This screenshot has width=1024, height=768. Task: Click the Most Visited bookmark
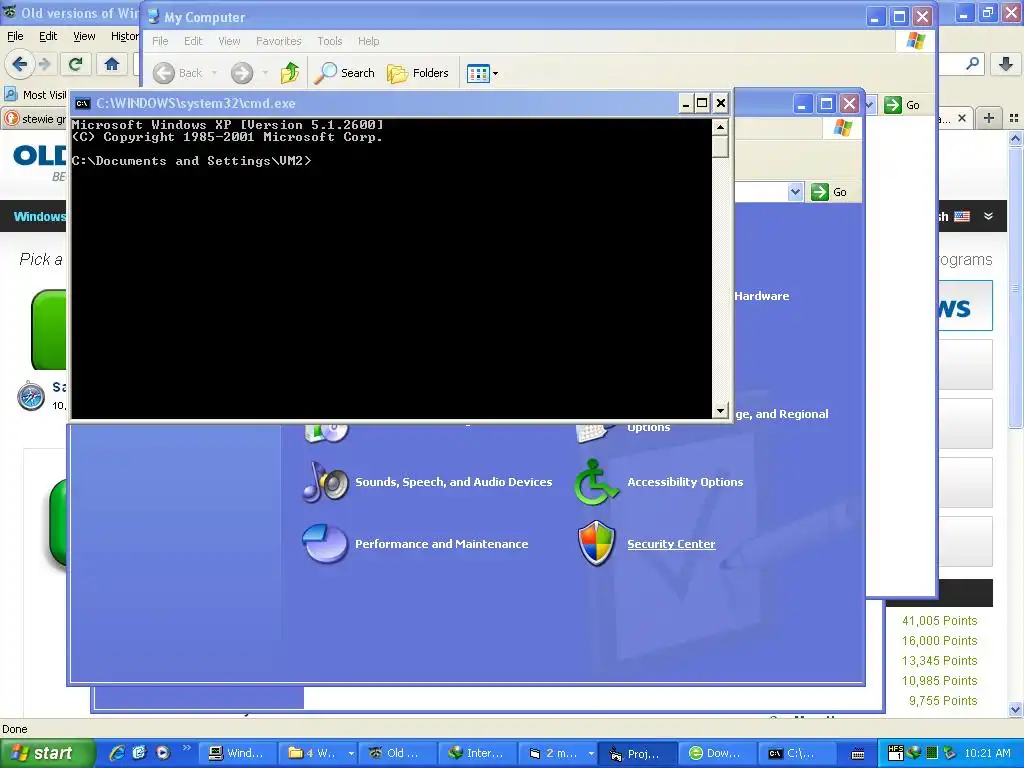36,95
